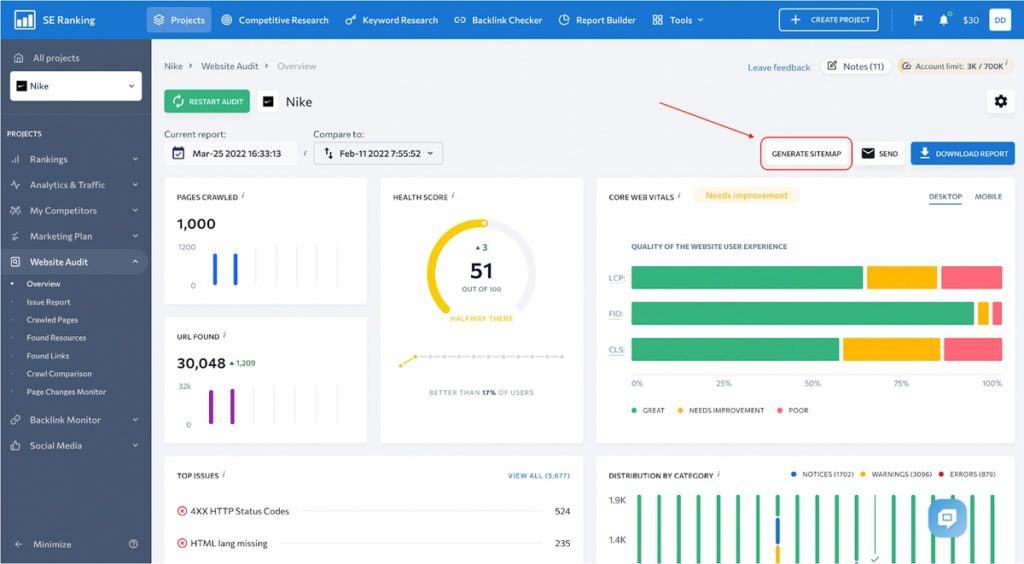Open the Projects top navigation tab
The image size is (1024, 564).
179,20
